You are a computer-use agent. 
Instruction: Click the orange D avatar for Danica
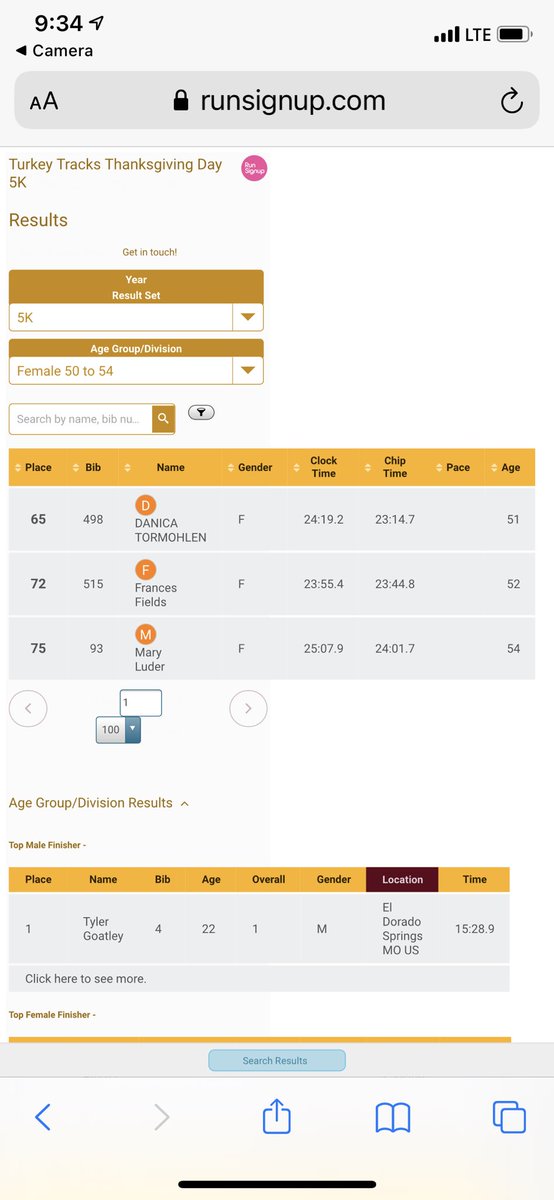click(146, 505)
